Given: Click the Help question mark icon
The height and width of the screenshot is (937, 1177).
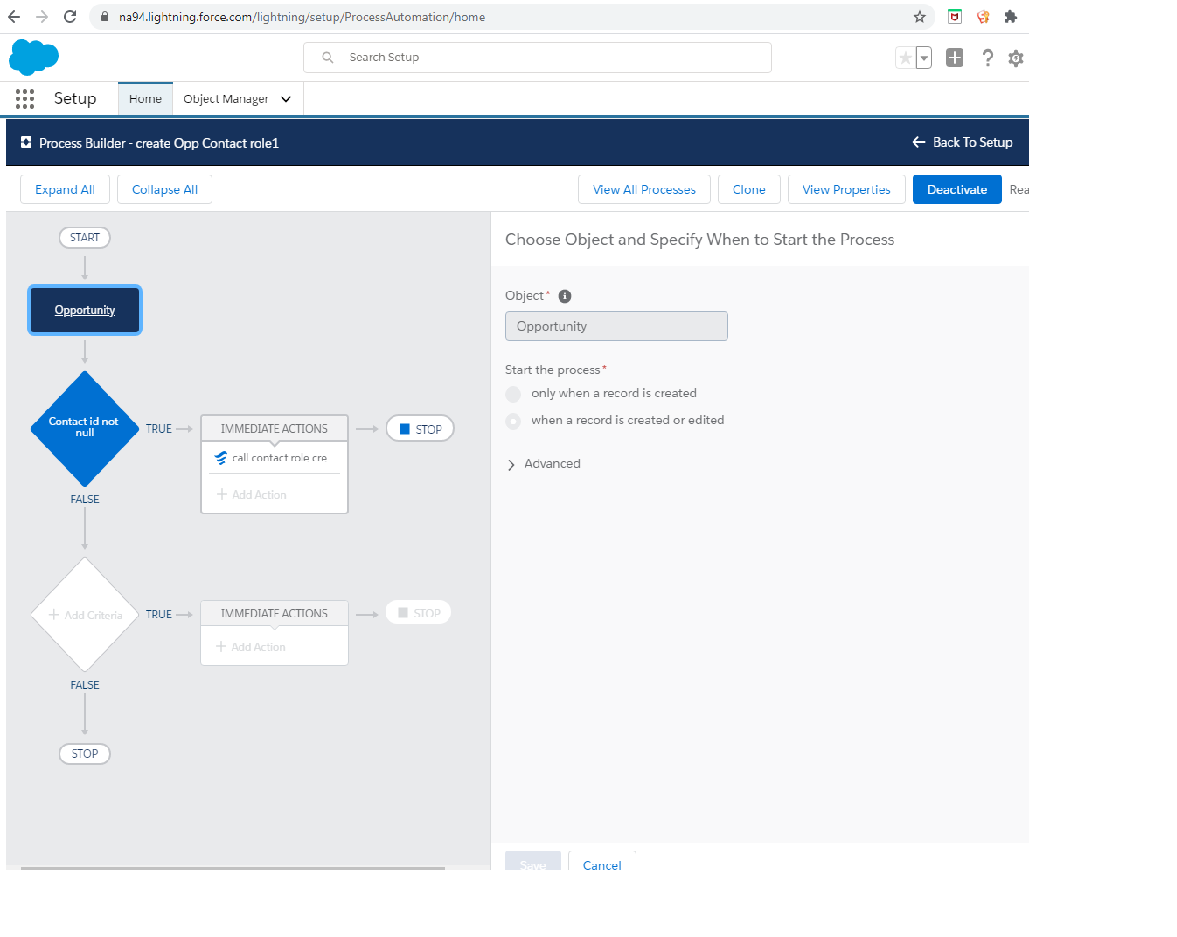Looking at the screenshot, I should tap(987, 58).
